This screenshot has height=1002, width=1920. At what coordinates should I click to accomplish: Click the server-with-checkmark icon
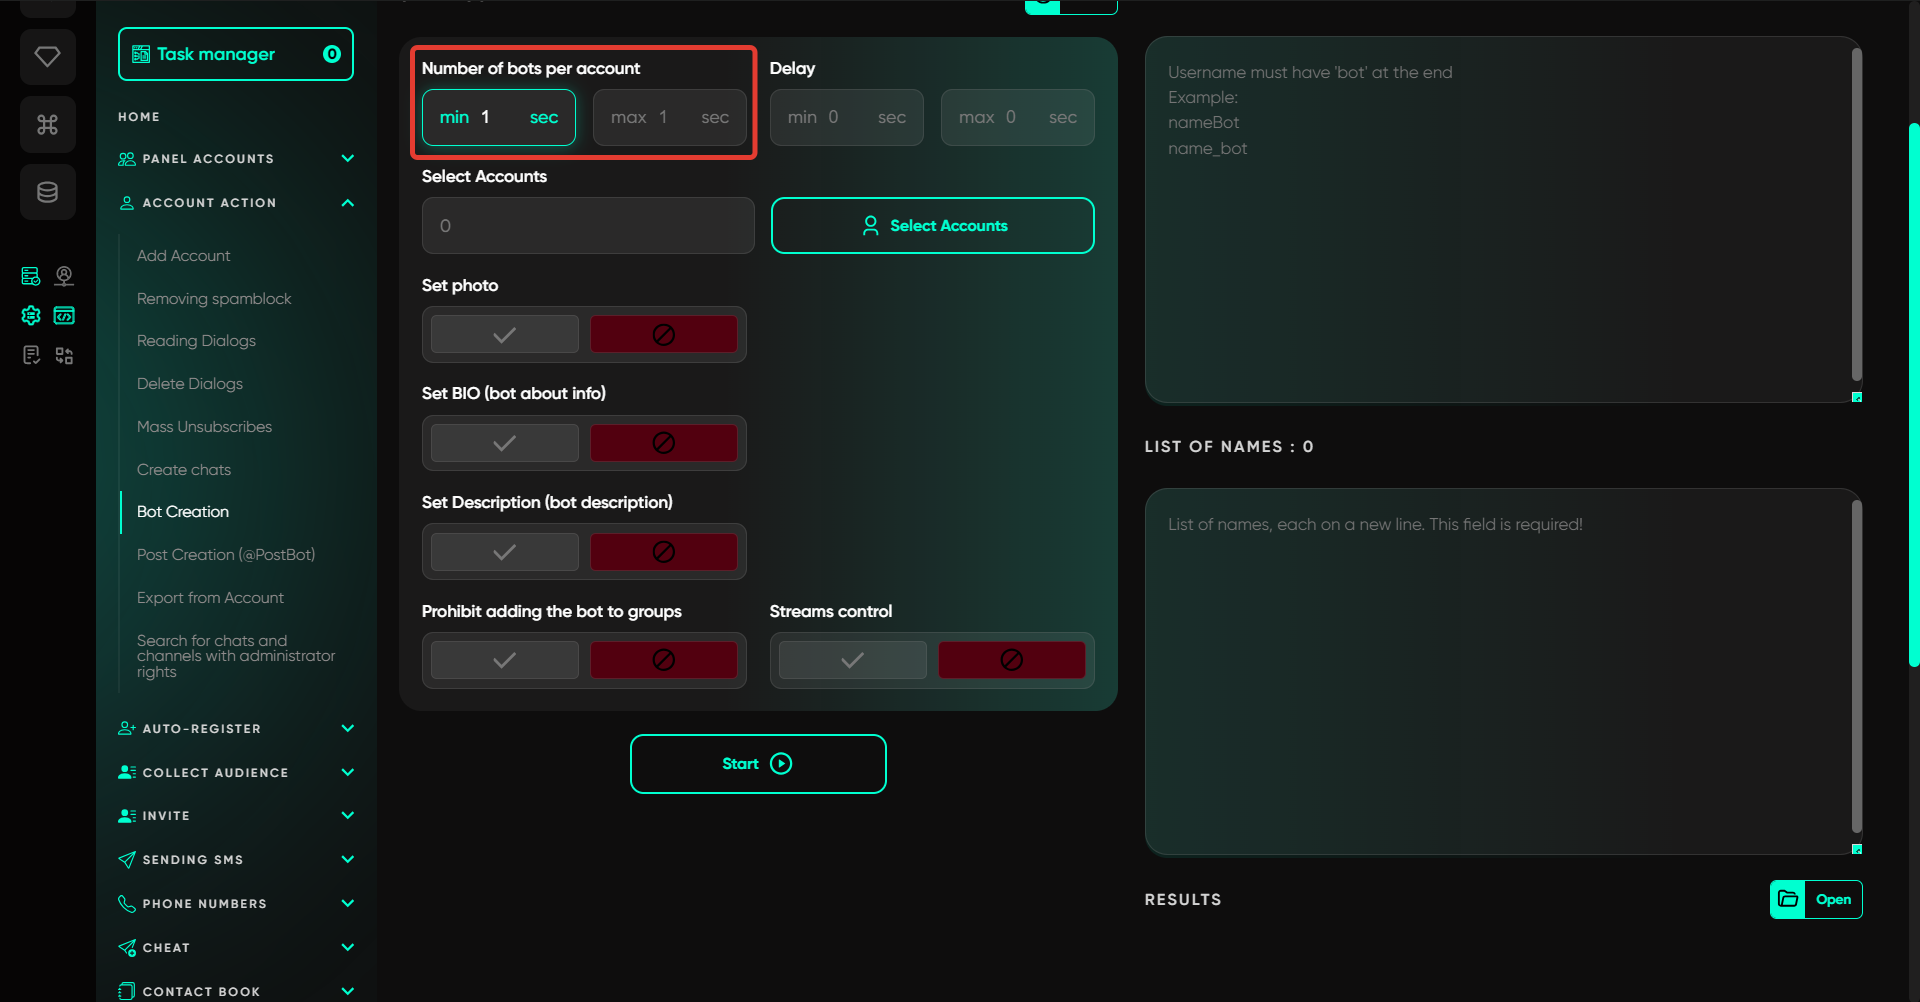pyautogui.click(x=31, y=276)
